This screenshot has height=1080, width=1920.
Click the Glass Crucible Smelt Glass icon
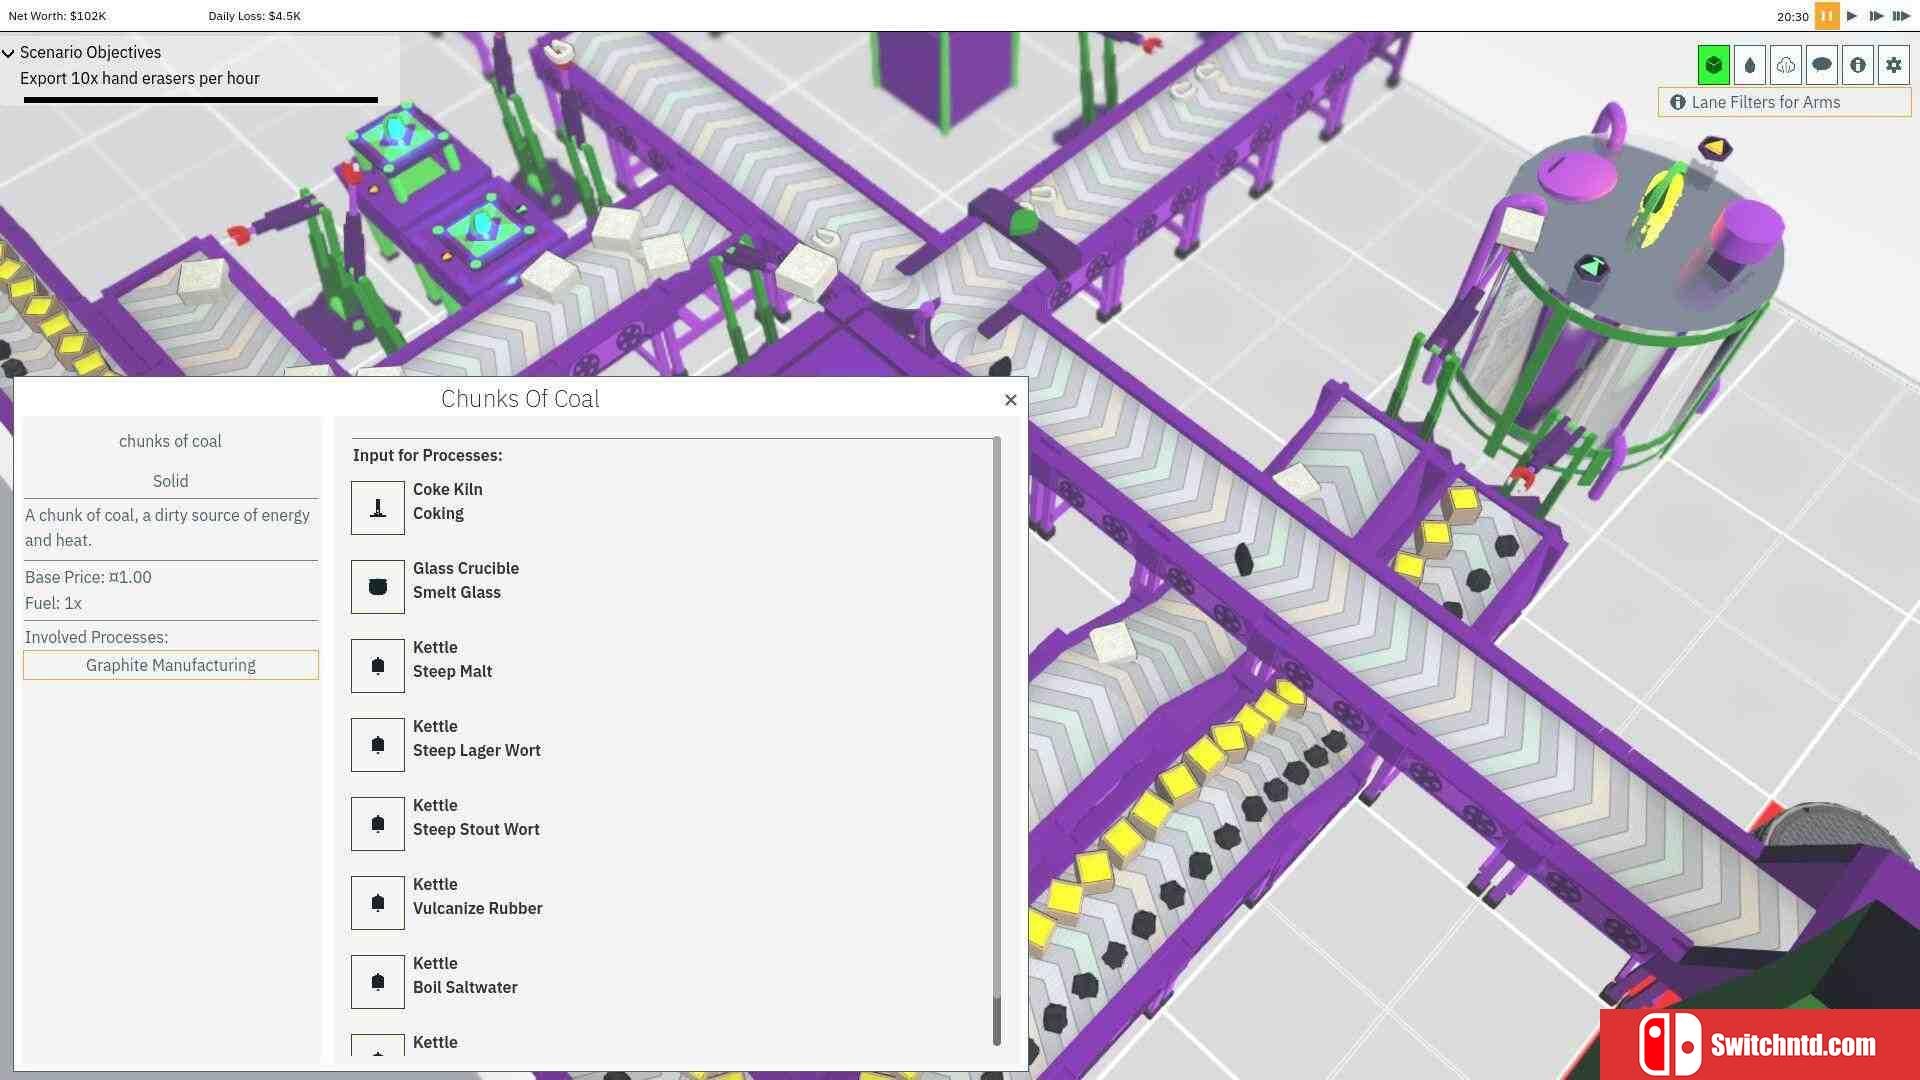click(378, 587)
